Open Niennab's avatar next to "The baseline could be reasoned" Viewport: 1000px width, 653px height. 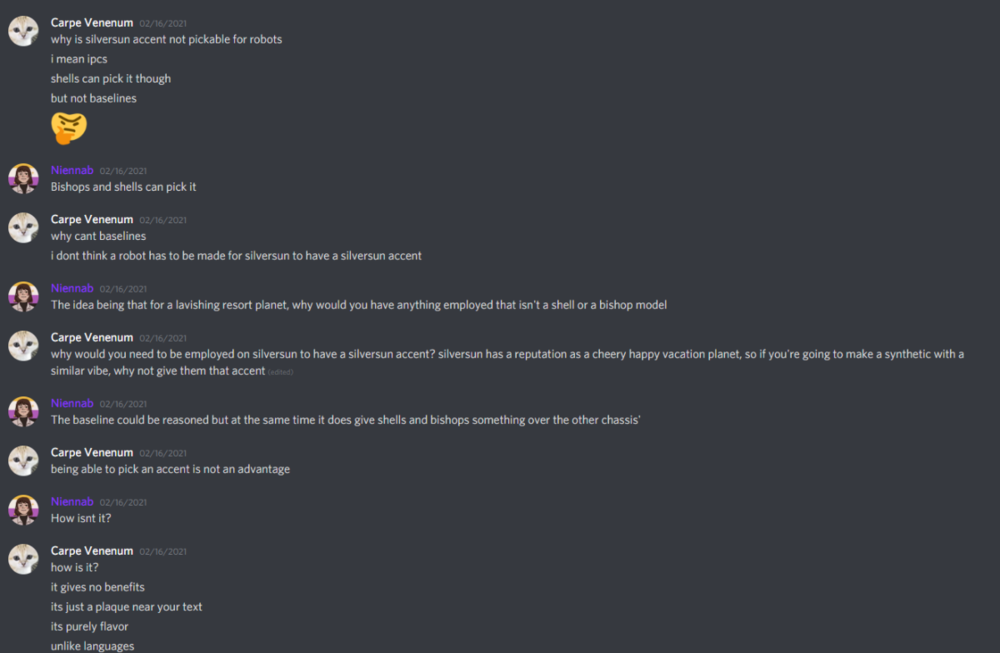tap(24, 412)
